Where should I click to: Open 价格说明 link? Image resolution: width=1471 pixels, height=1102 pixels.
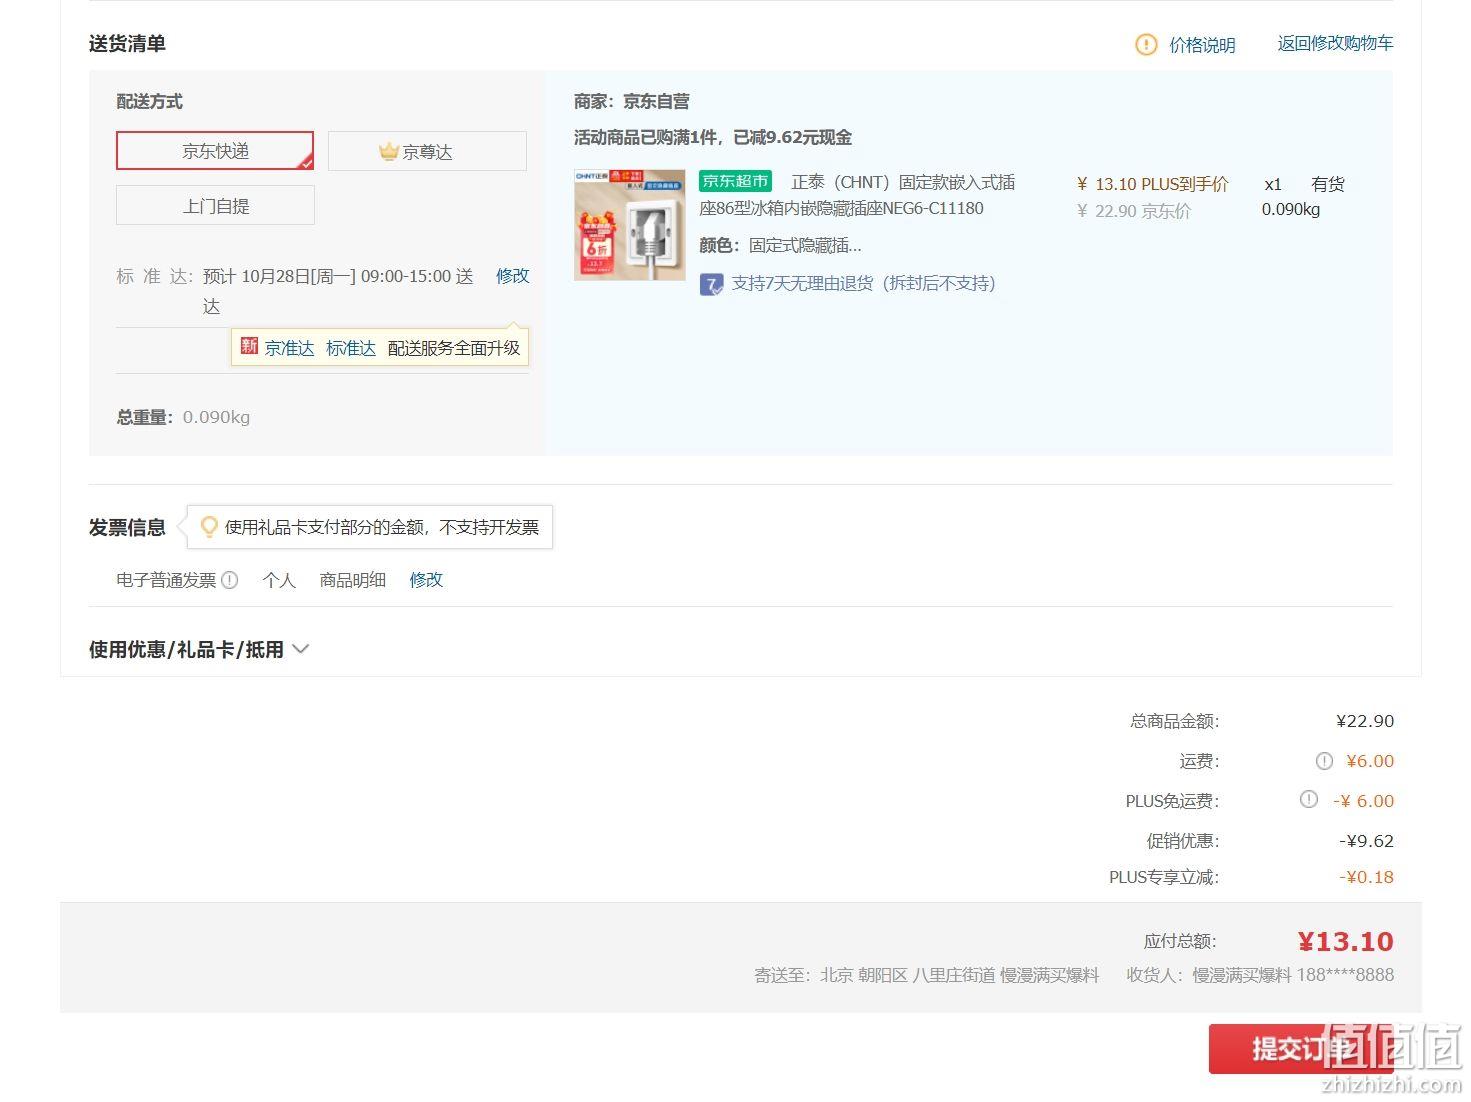coord(1202,45)
